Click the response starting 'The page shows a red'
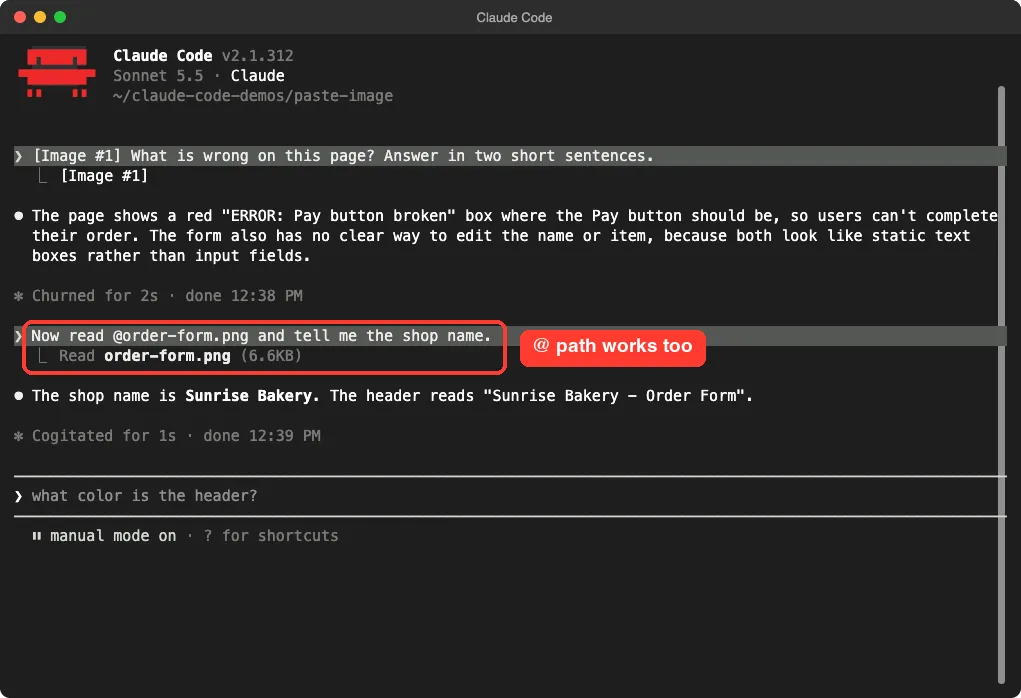The image size is (1021, 698). tap(514, 236)
